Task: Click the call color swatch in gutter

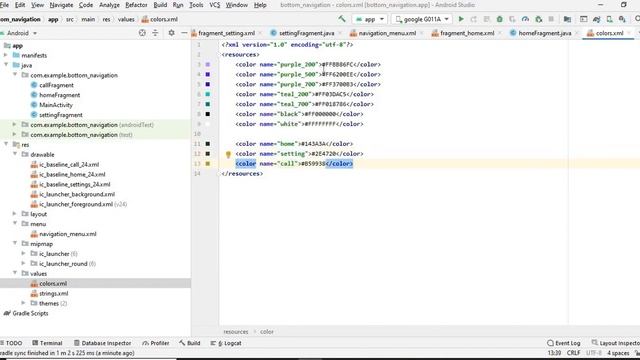Action: pyautogui.click(x=208, y=164)
